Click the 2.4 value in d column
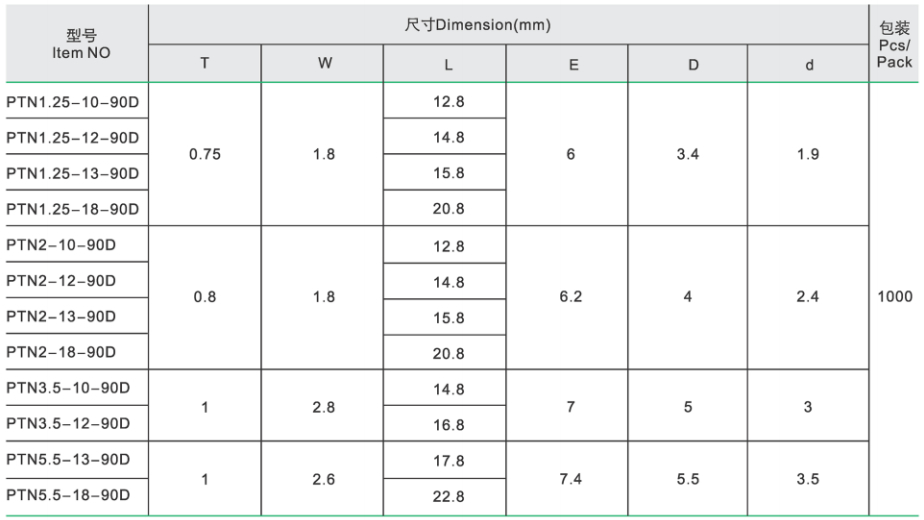This screenshot has width=924, height=520. click(x=809, y=298)
